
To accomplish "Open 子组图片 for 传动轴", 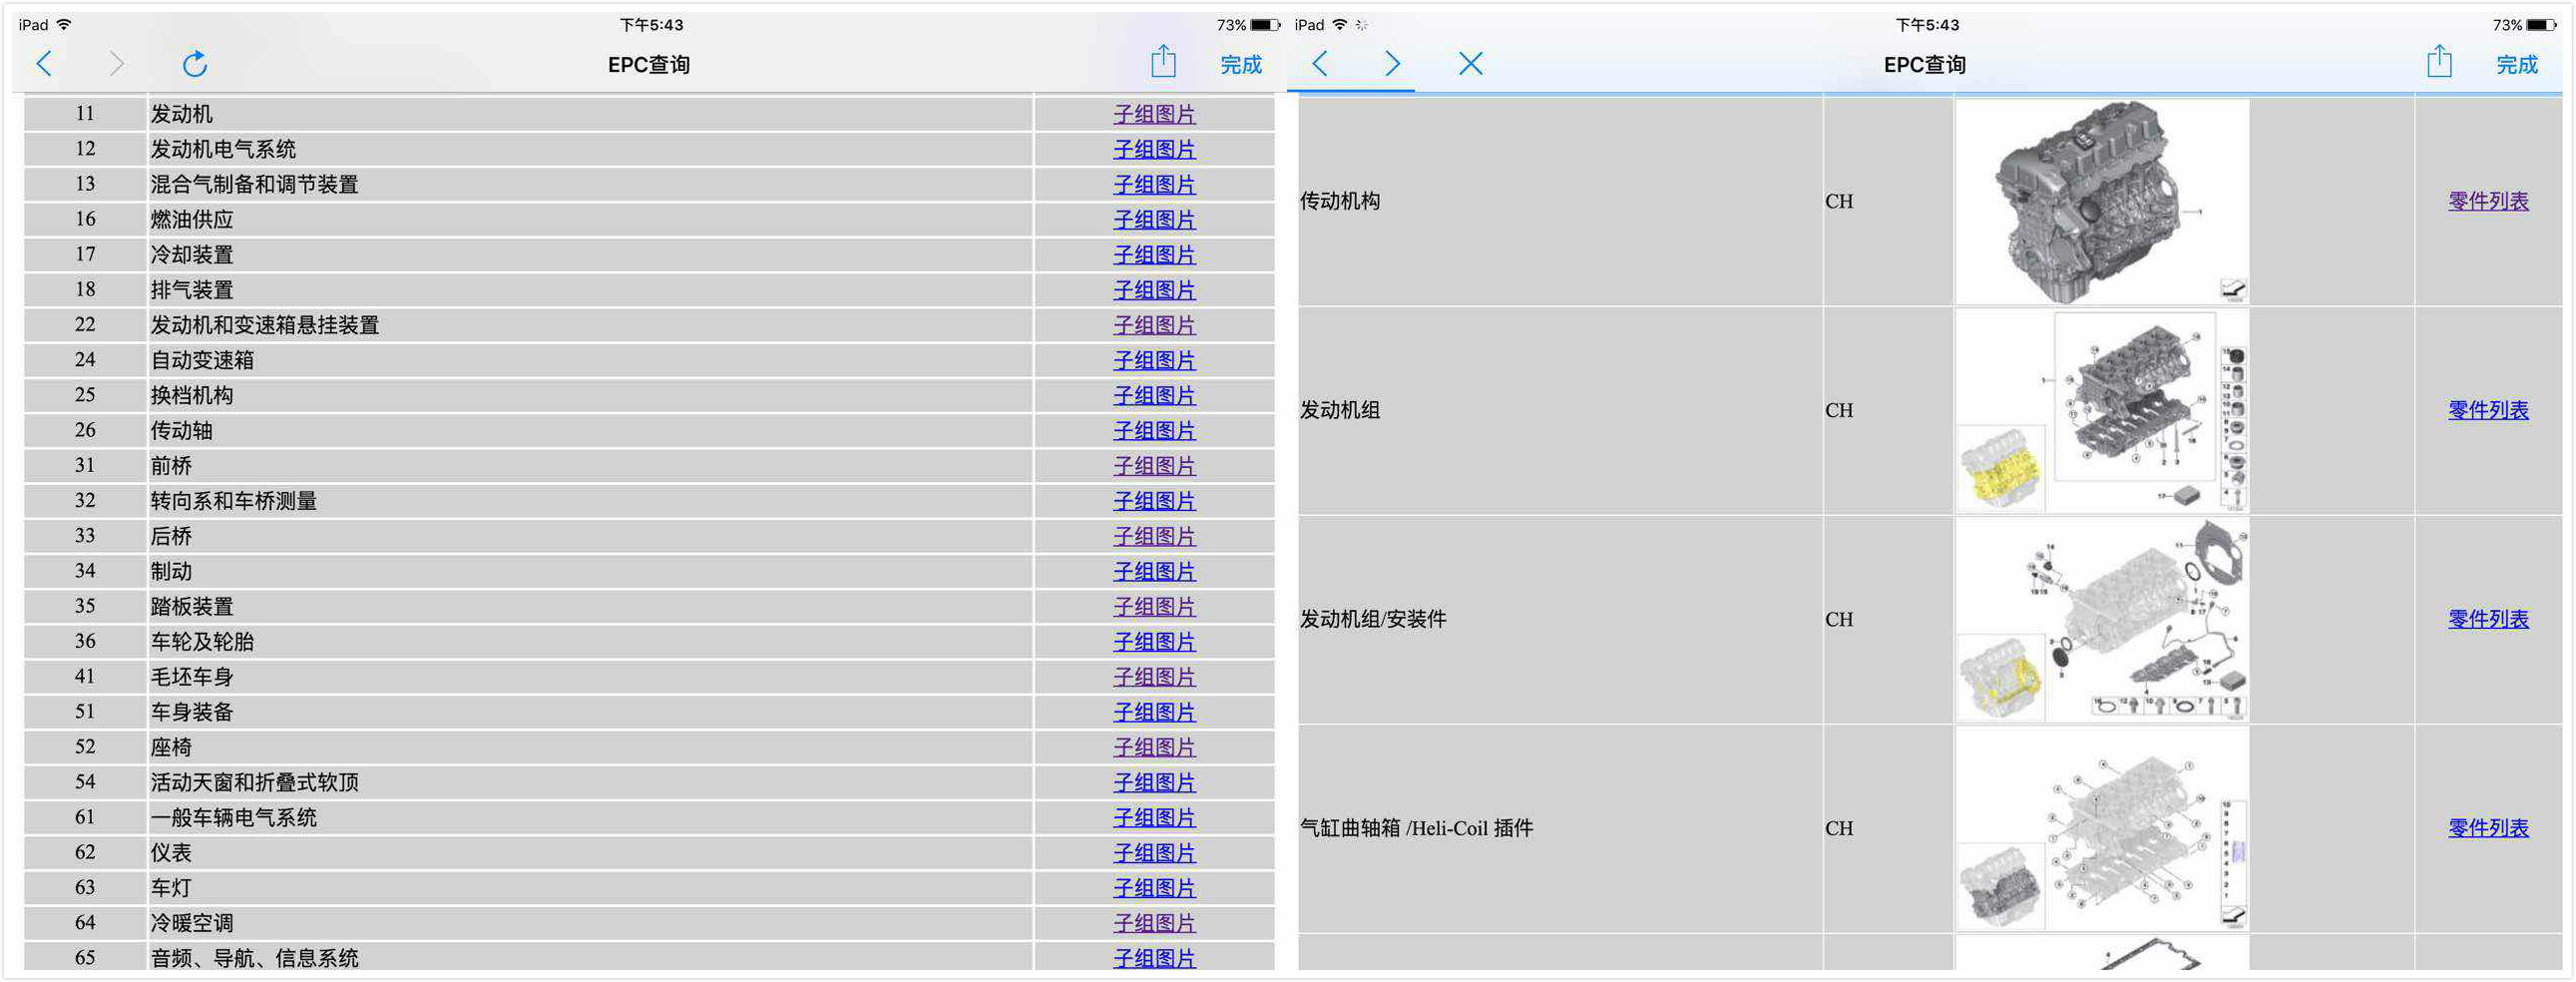I will click(1154, 431).
